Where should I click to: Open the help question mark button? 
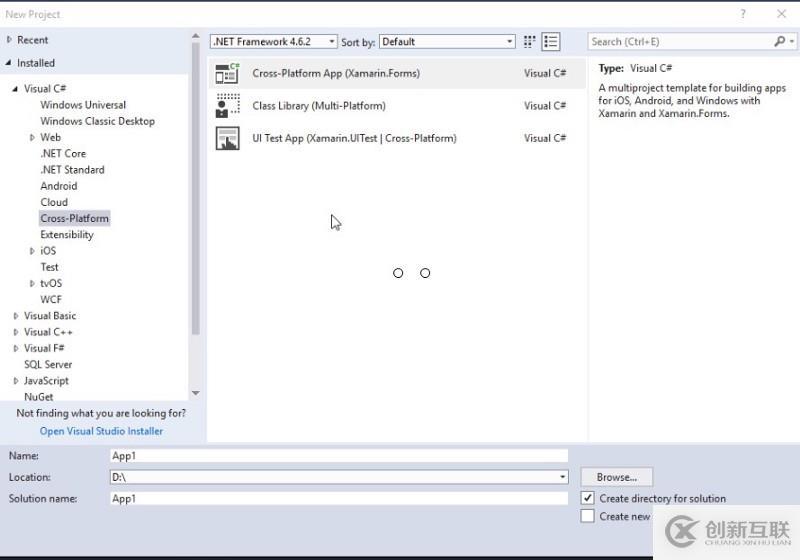pos(743,14)
